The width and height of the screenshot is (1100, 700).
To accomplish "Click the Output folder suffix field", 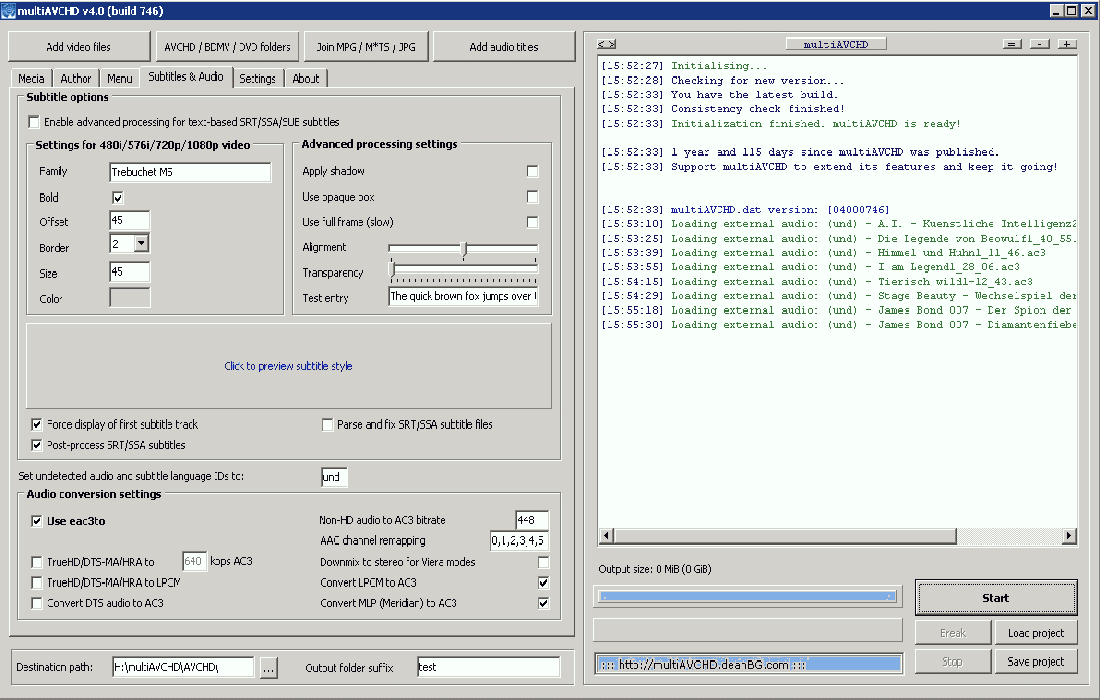I will (488, 667).
